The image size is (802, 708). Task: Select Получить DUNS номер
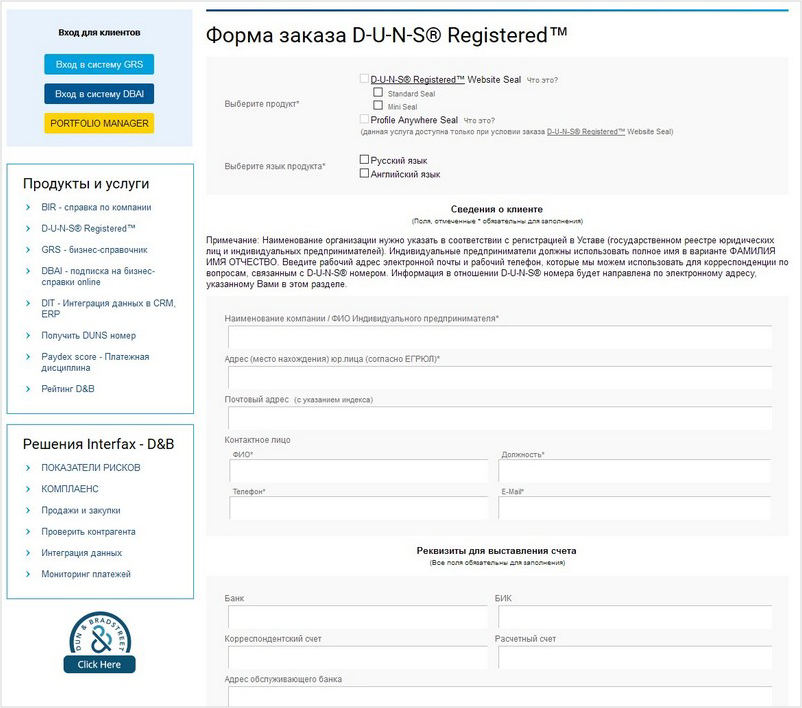tap(88, 336)
